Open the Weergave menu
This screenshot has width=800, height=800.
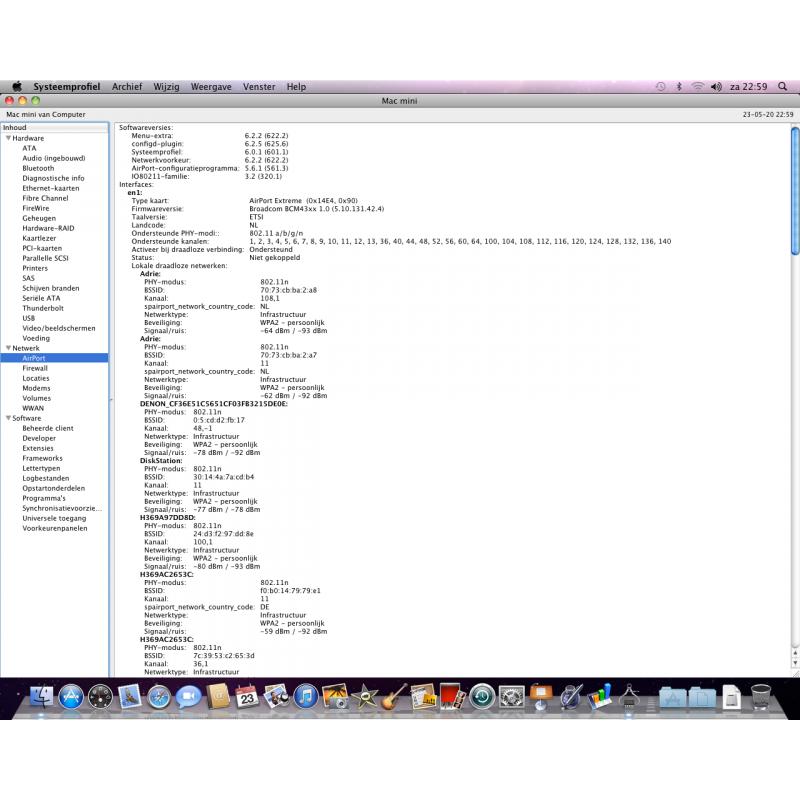[x=211, y=87]
